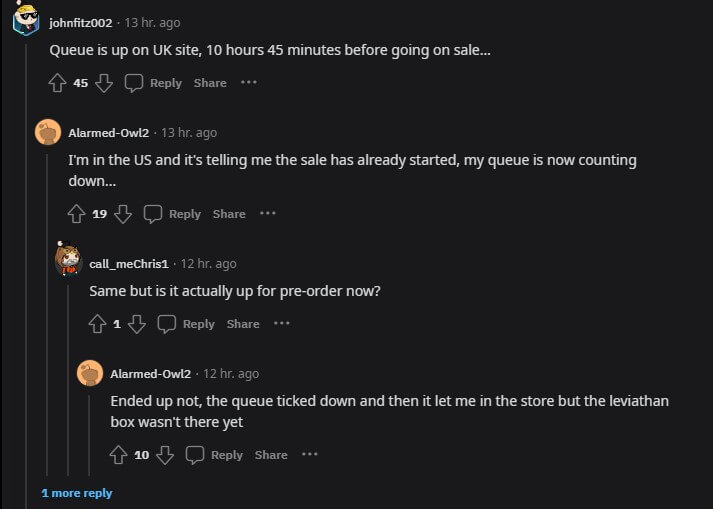This screenshot has height=509, width=713.
Task: Share the leviathan box comment
Action: [x=271, y=455]
